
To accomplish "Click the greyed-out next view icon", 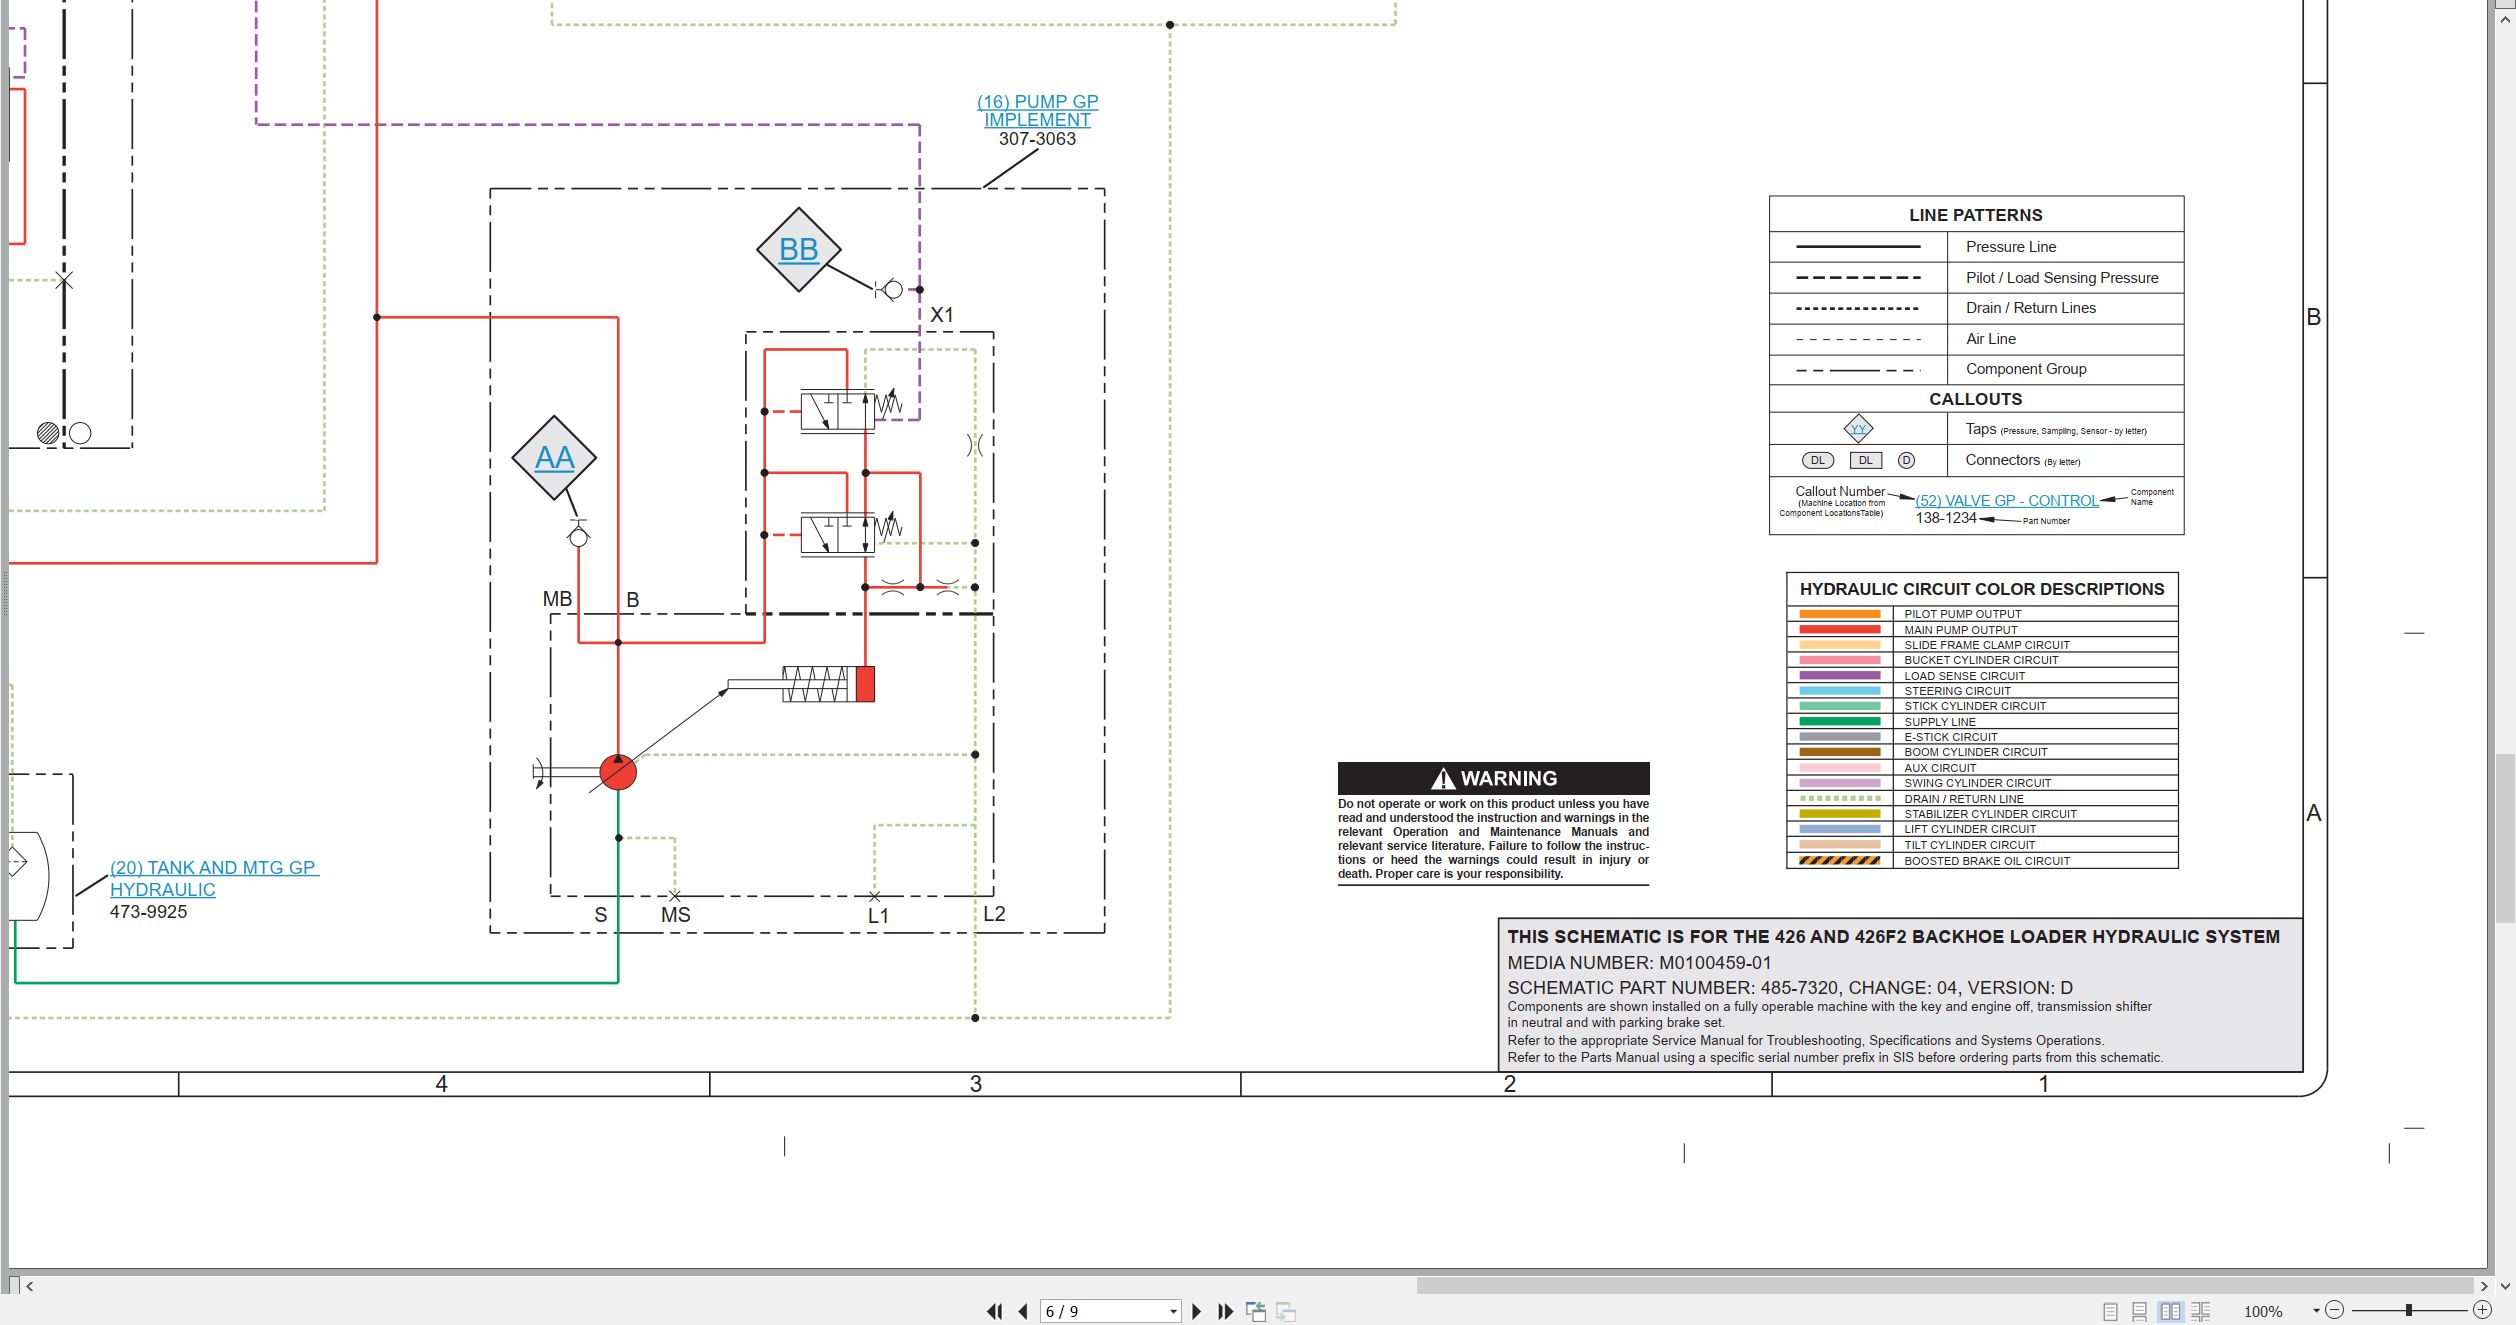I will click(x=1286, y=1311).
